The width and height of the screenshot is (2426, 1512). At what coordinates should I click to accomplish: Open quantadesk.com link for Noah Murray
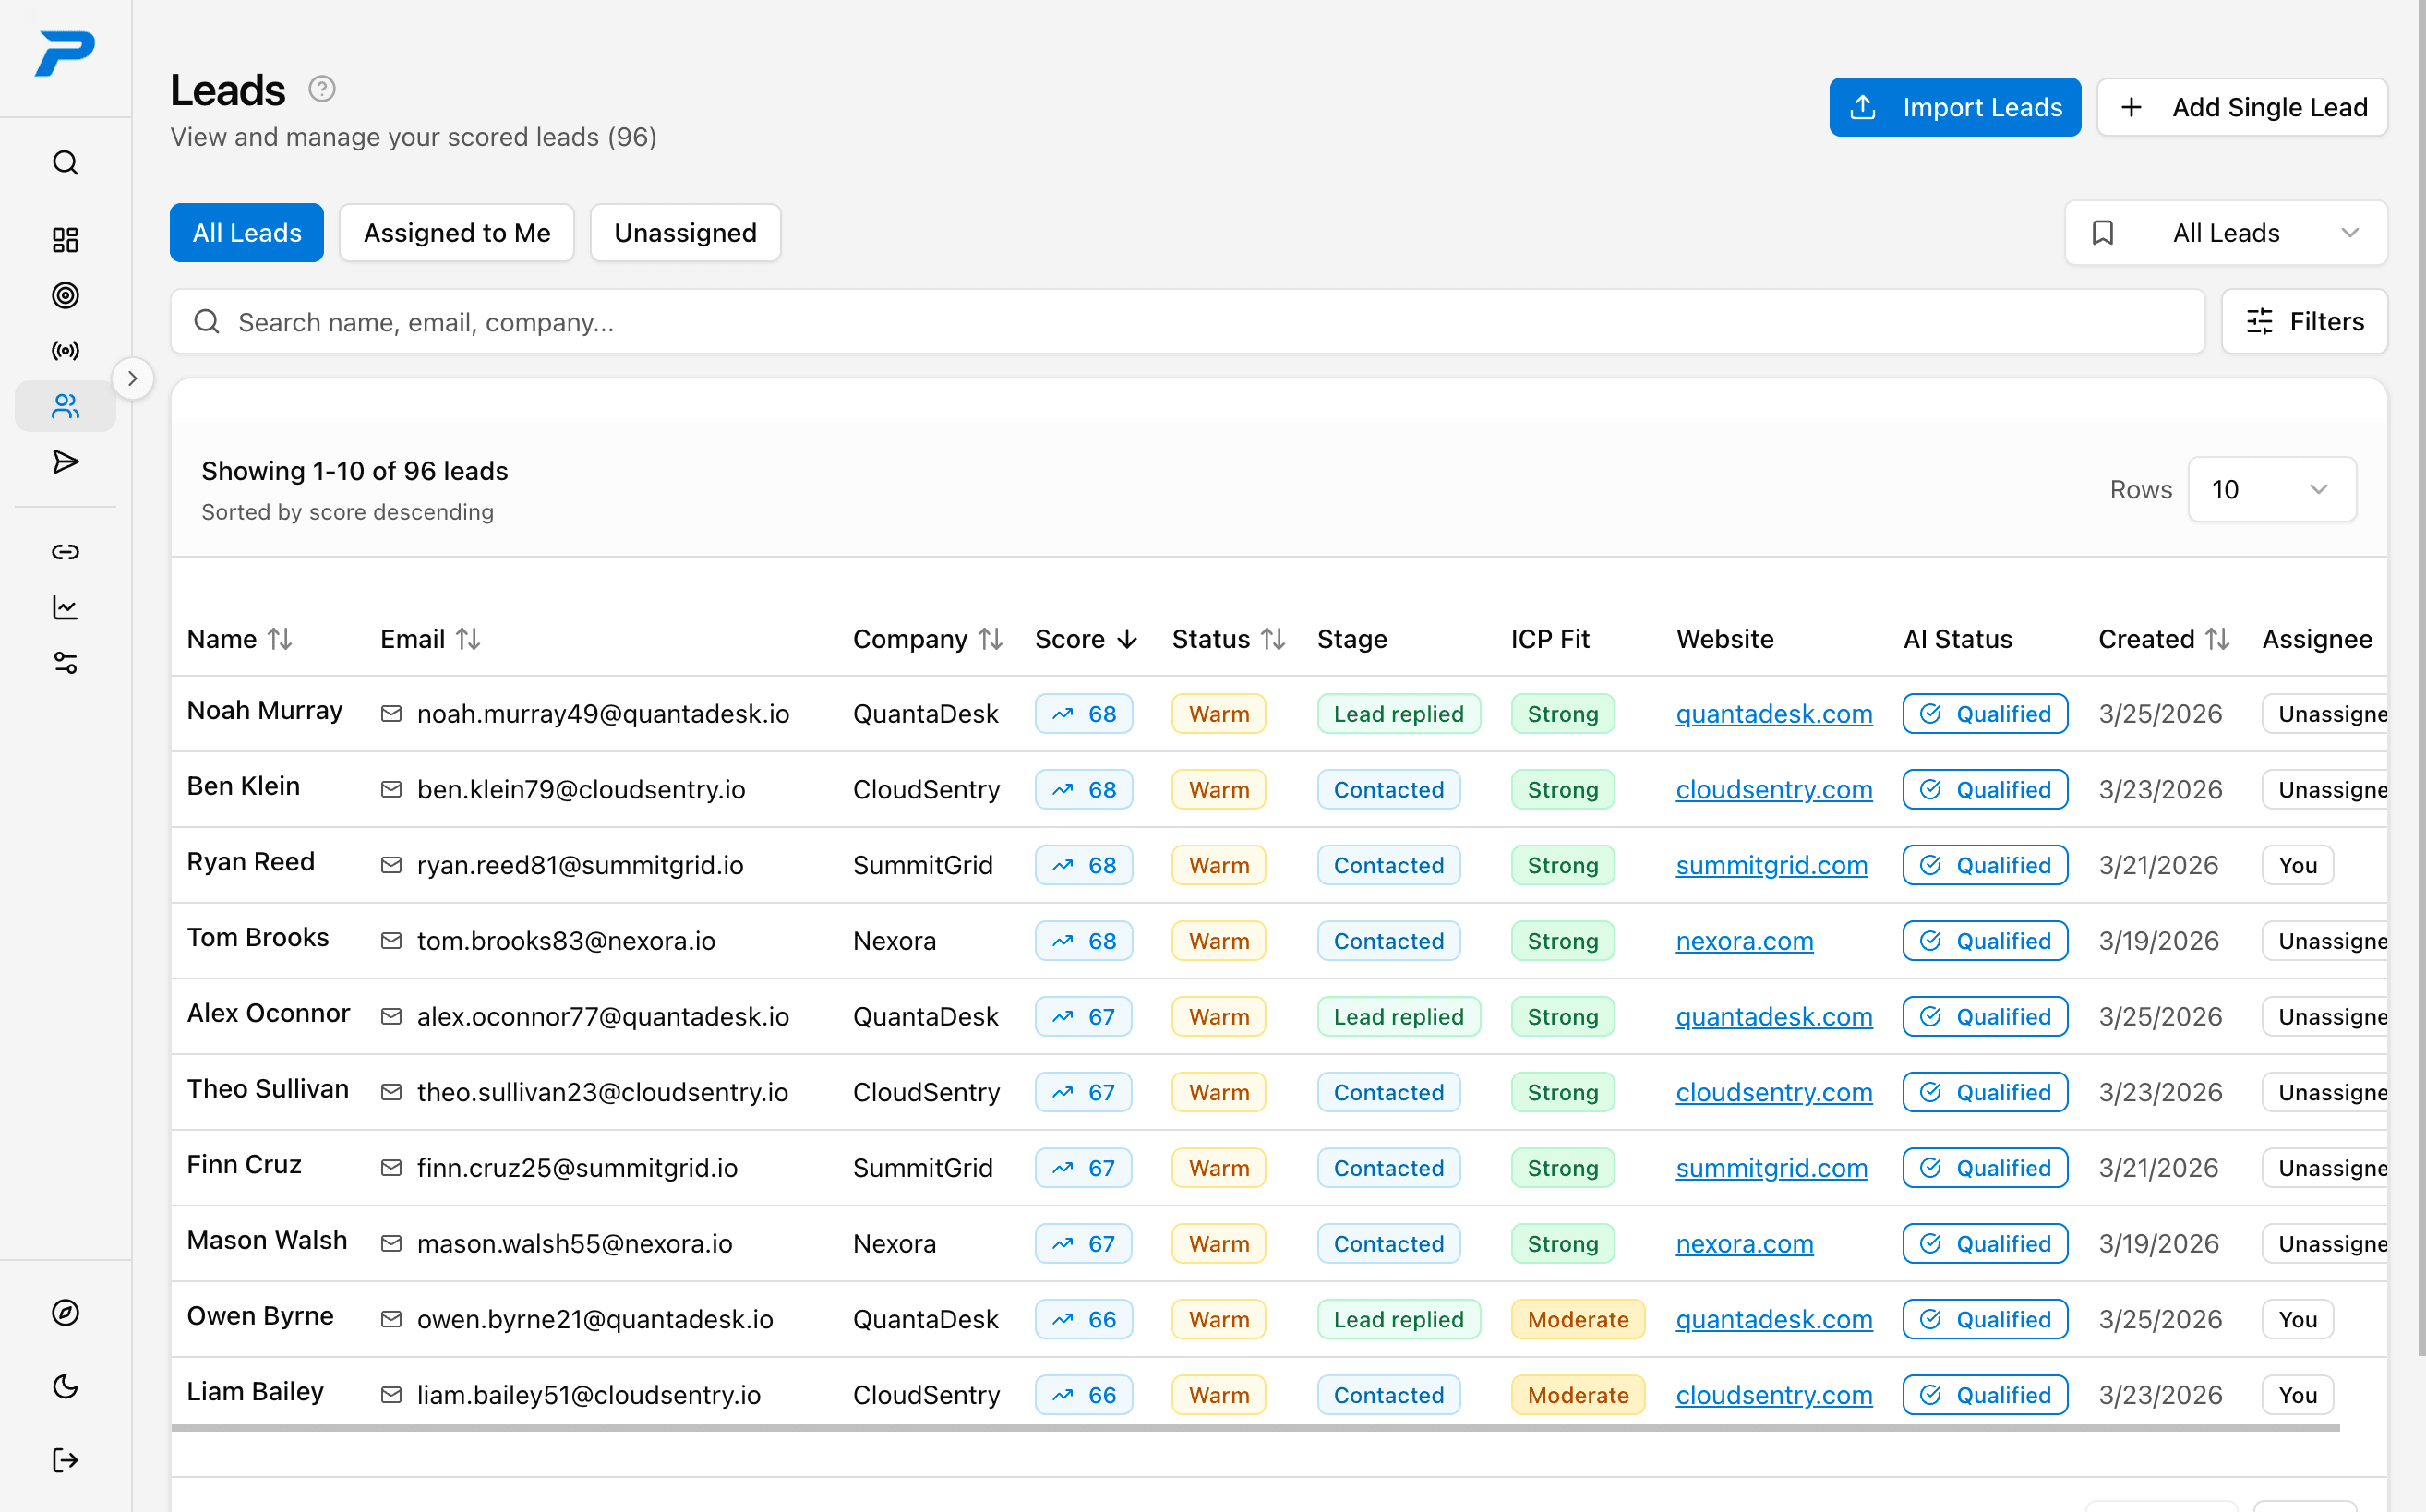click(1774, 714)
